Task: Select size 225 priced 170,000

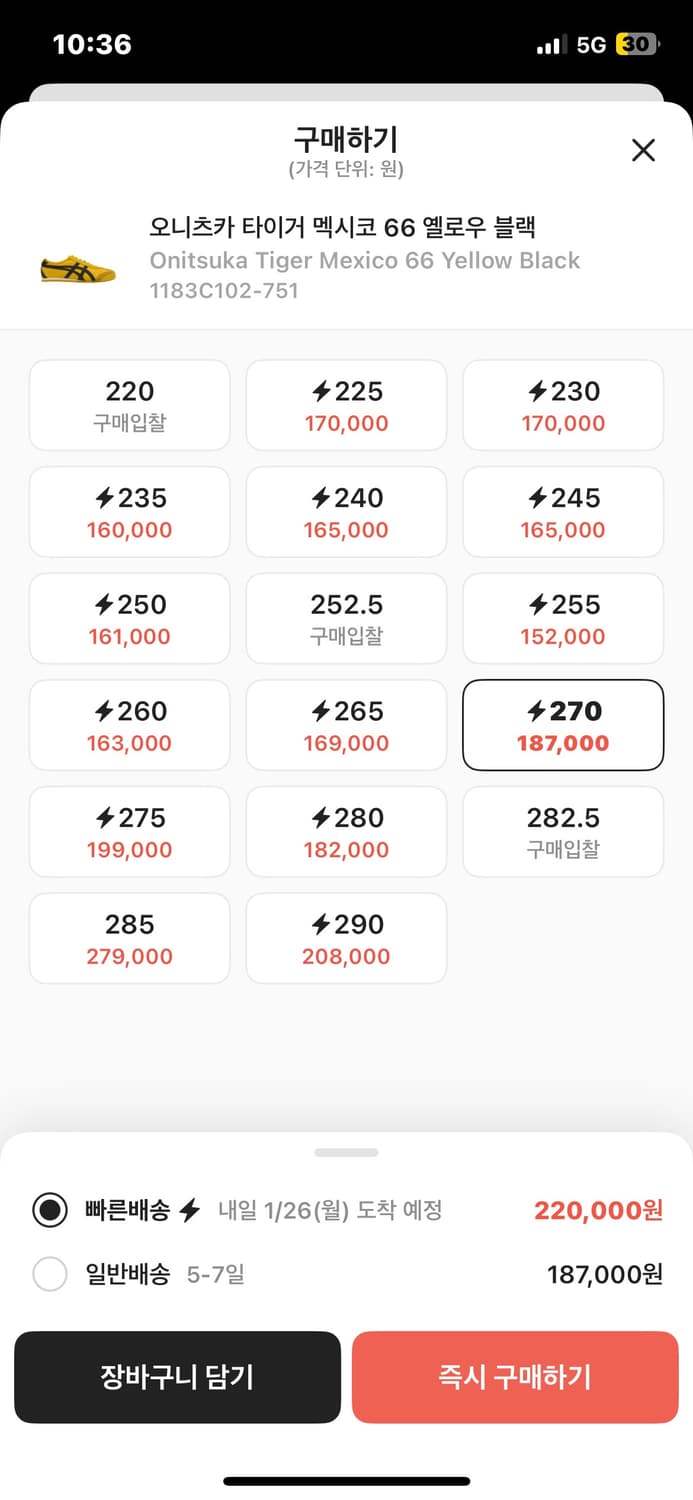Action: (346, 405)
